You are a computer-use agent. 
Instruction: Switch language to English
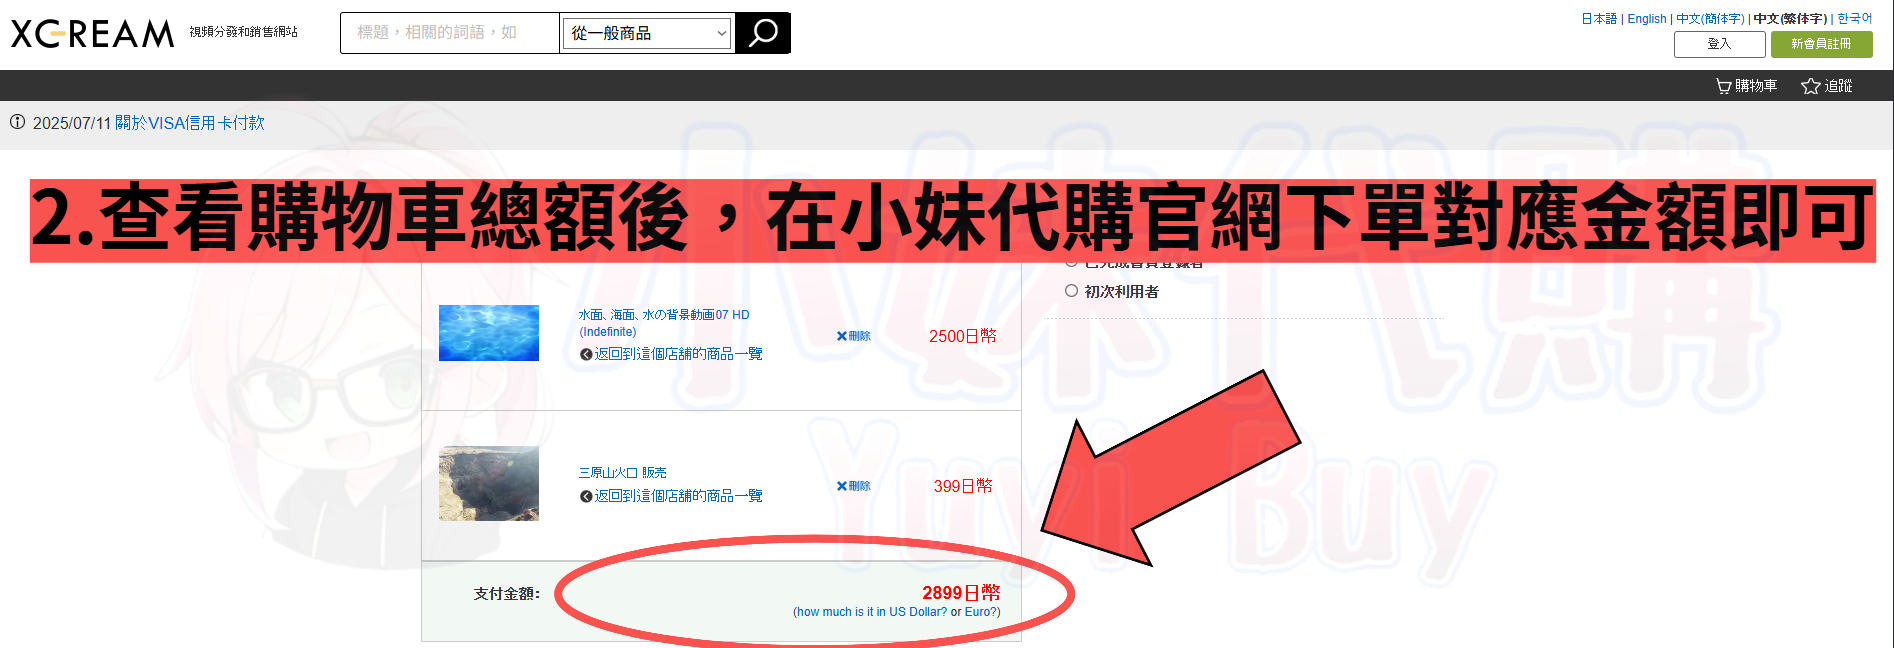1646,18
